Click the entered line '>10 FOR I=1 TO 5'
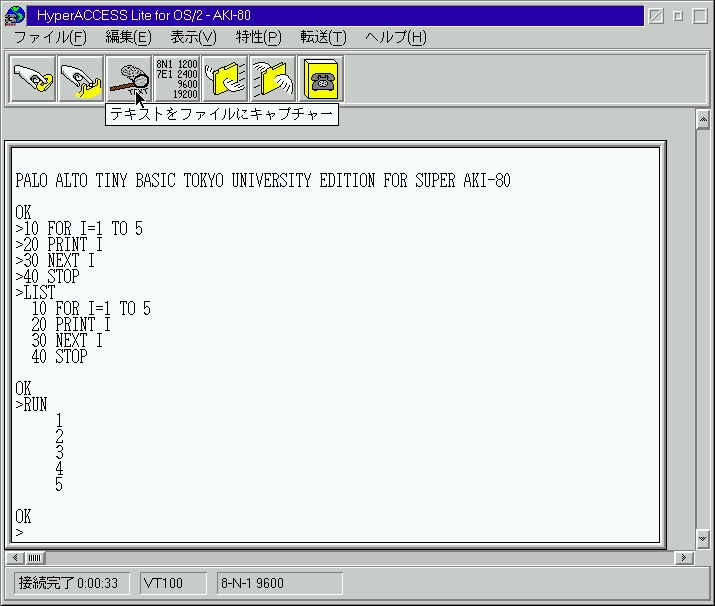This screenshot has width=715, height=606. pyautogui.click(x=79, y=228)
